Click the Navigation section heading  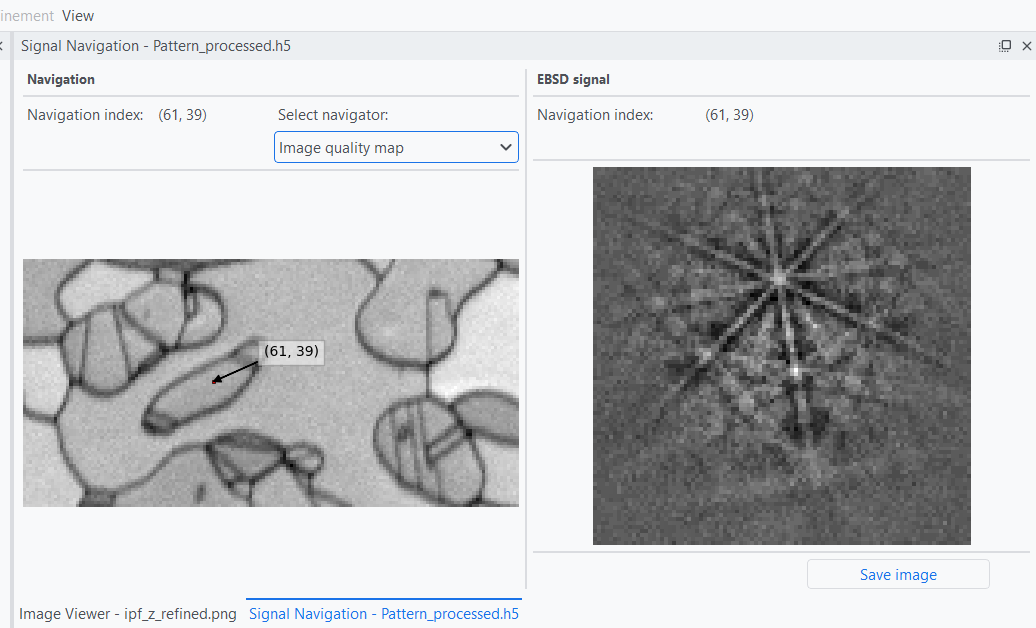coord(61,79)
